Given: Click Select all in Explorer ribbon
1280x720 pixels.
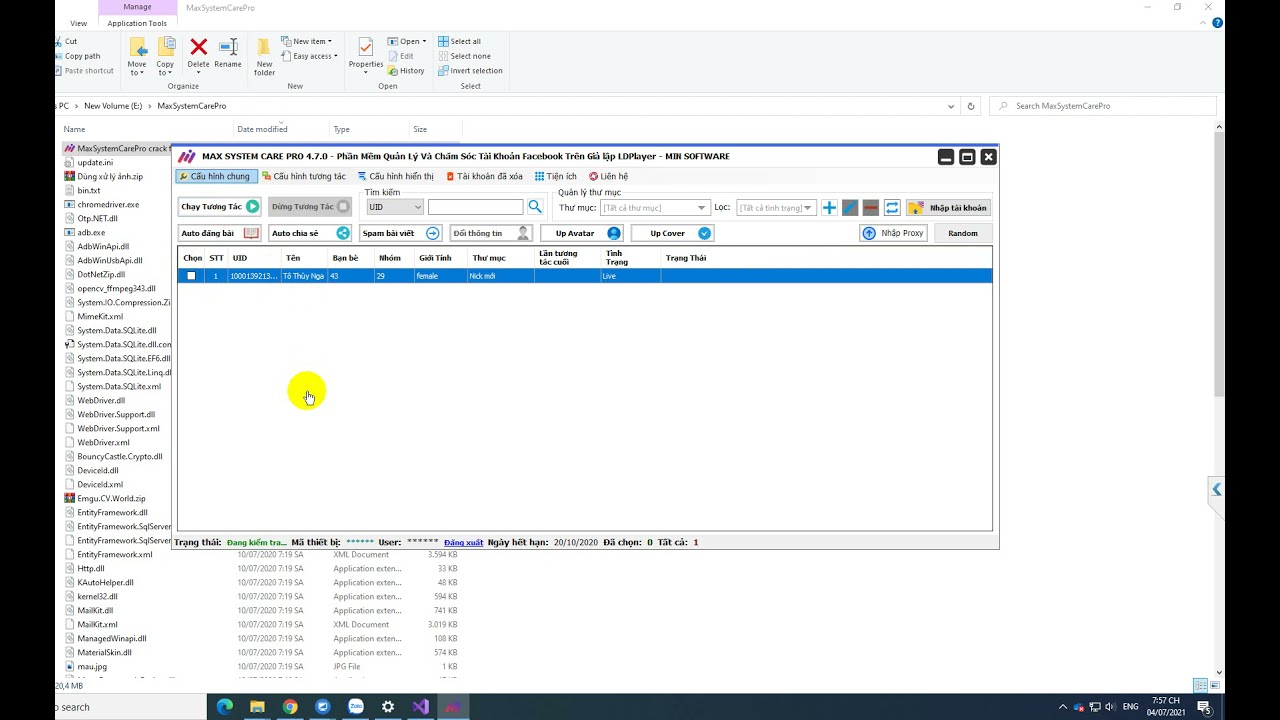Looking at the screenshot, I should (459, 41).
